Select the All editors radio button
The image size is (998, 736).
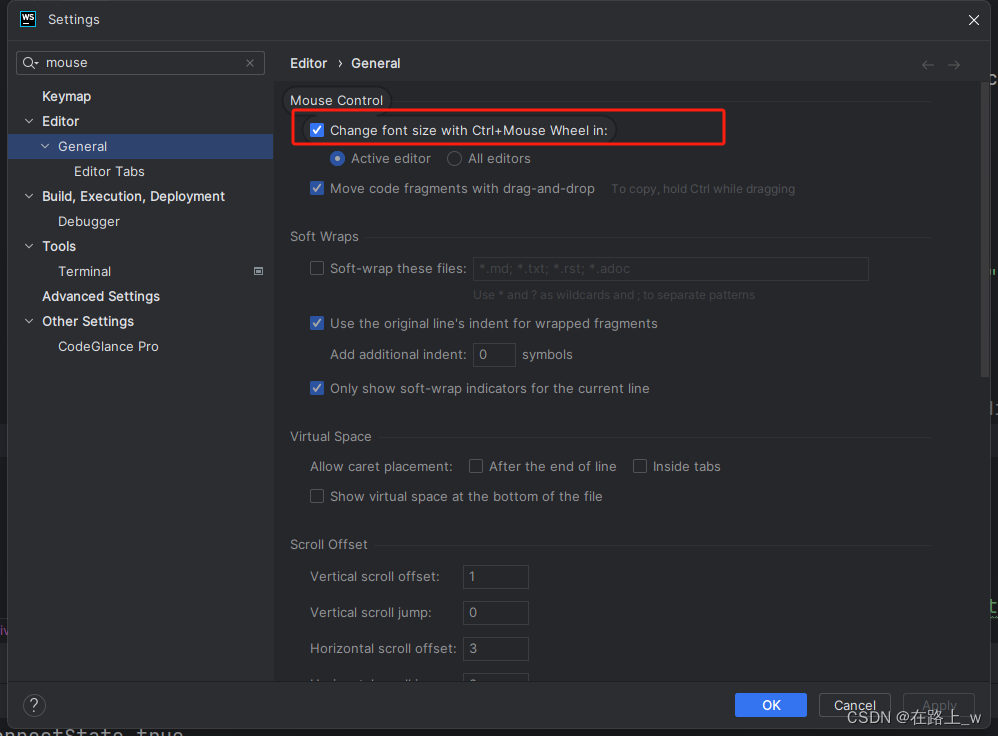click(455, 158)
